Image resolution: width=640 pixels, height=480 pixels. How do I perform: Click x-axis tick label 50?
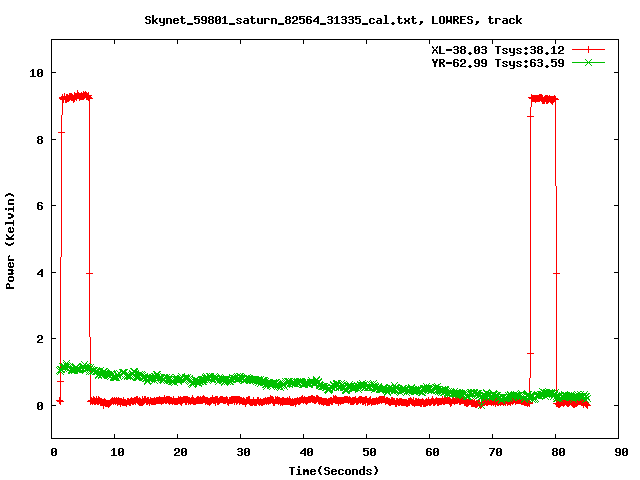pyautogui.click(x=369, y=452)
